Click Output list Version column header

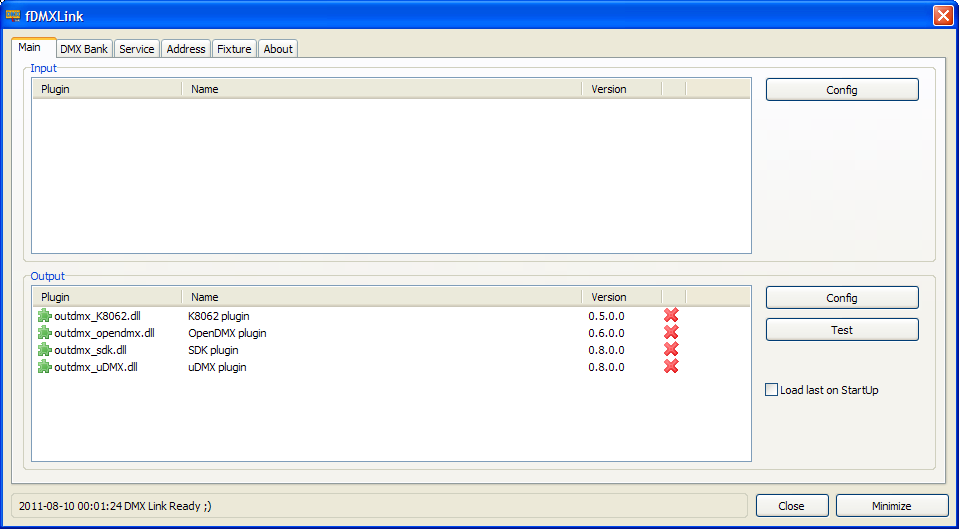point(621,297)
